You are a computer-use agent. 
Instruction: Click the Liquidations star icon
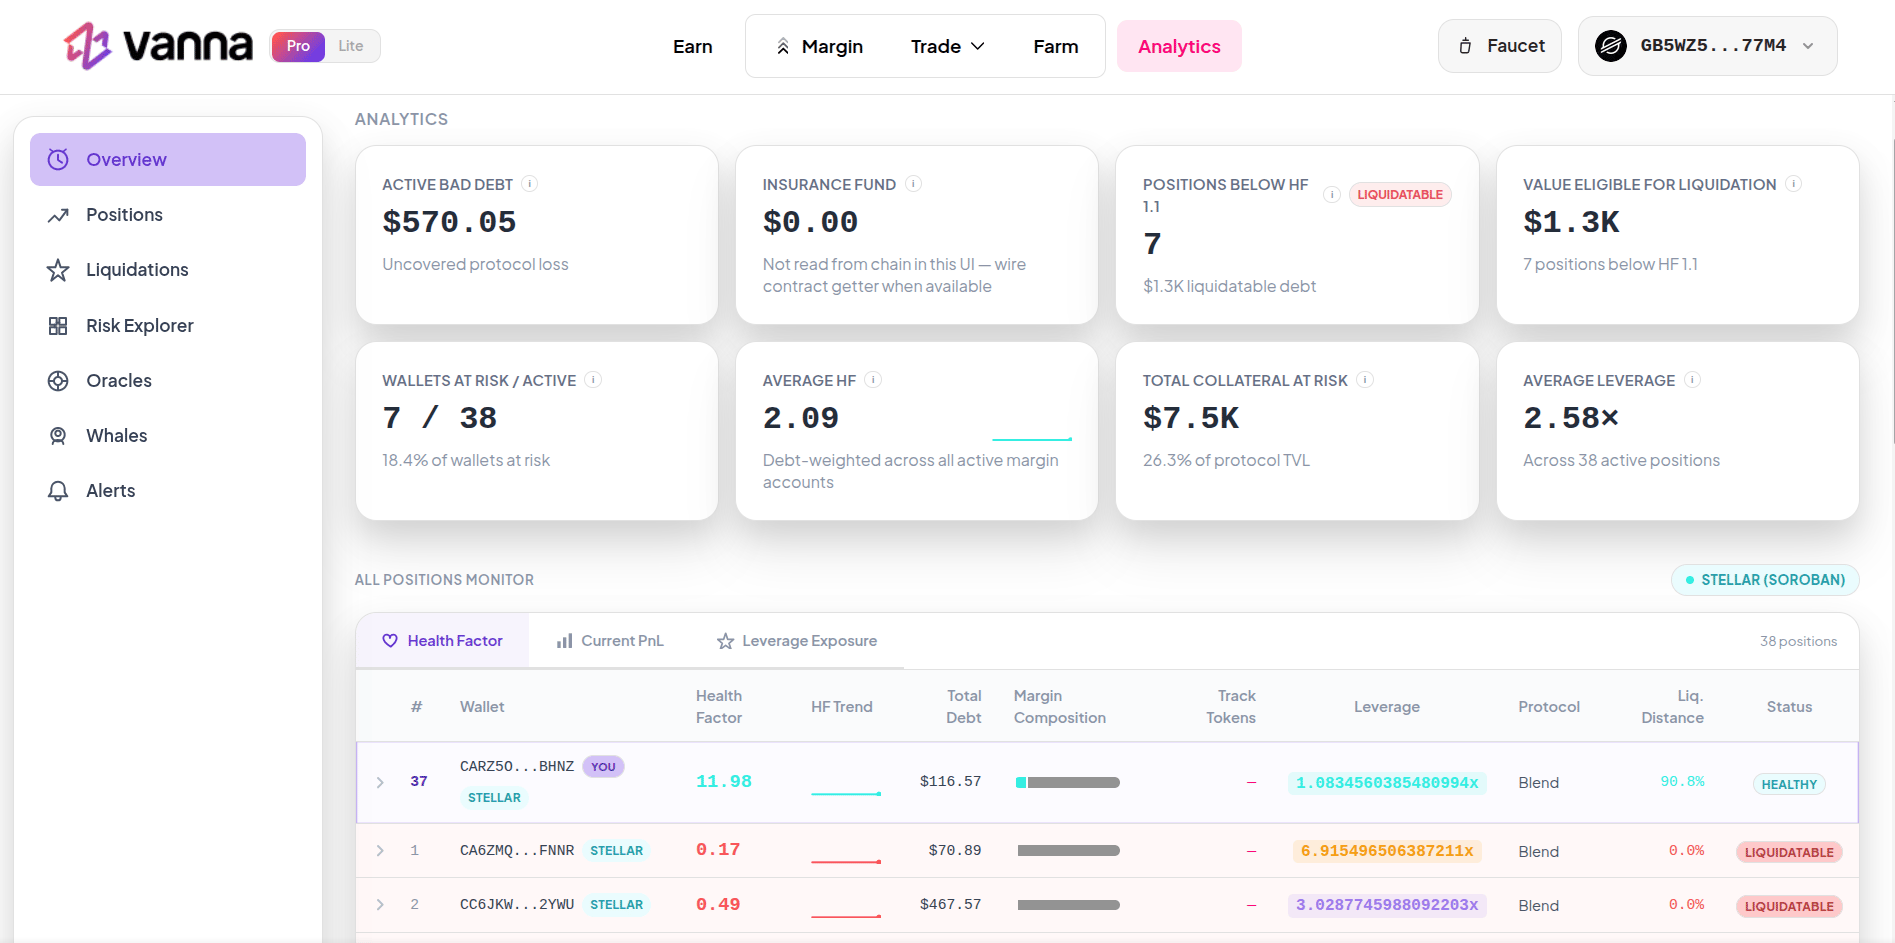point(58,270)
